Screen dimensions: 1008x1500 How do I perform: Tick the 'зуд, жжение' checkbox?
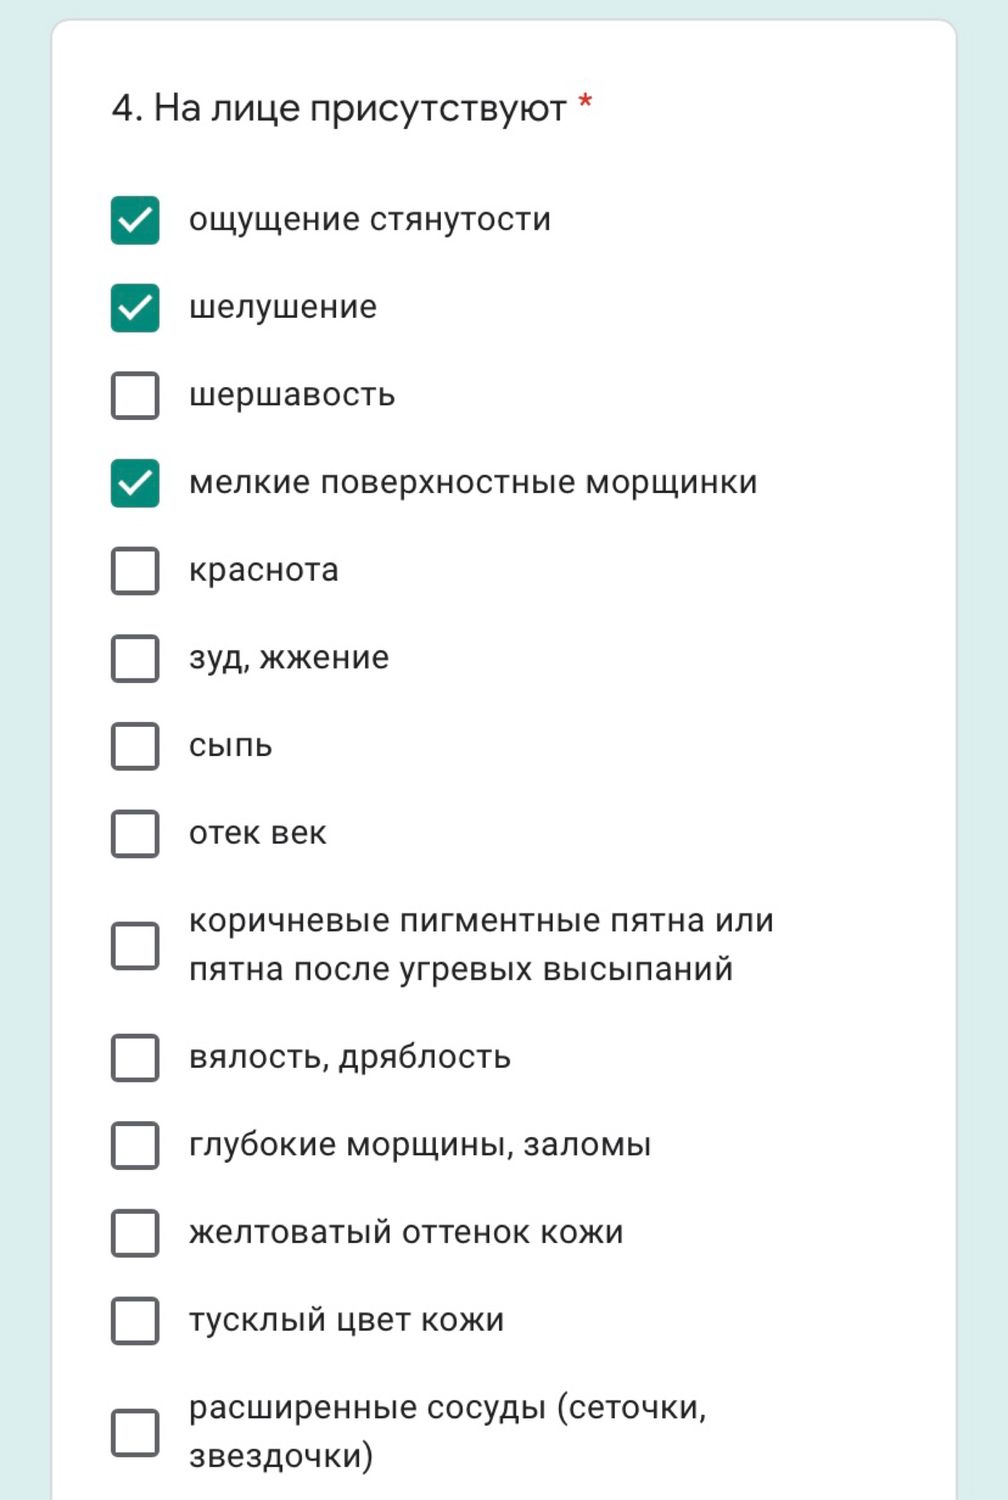pyautogui.click(x=135, y=658)
